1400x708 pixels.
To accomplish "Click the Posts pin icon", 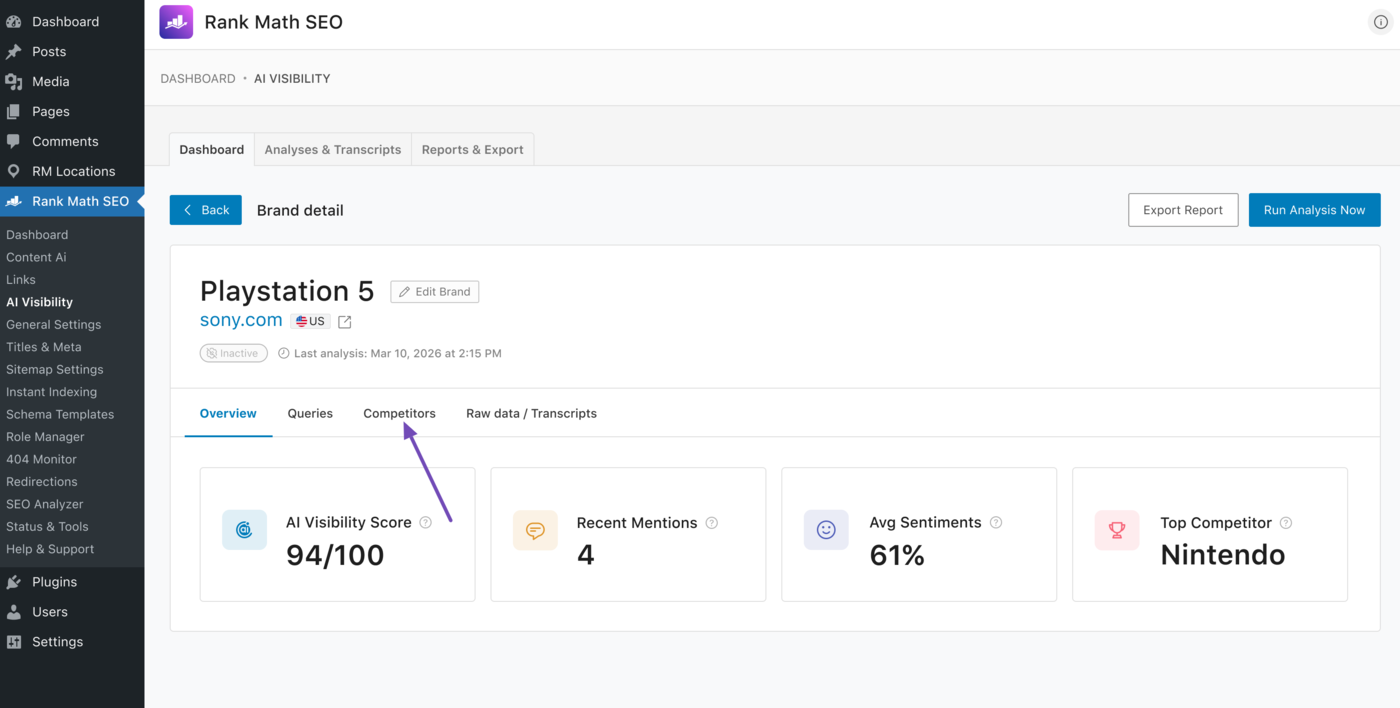I will coord(14,51).
